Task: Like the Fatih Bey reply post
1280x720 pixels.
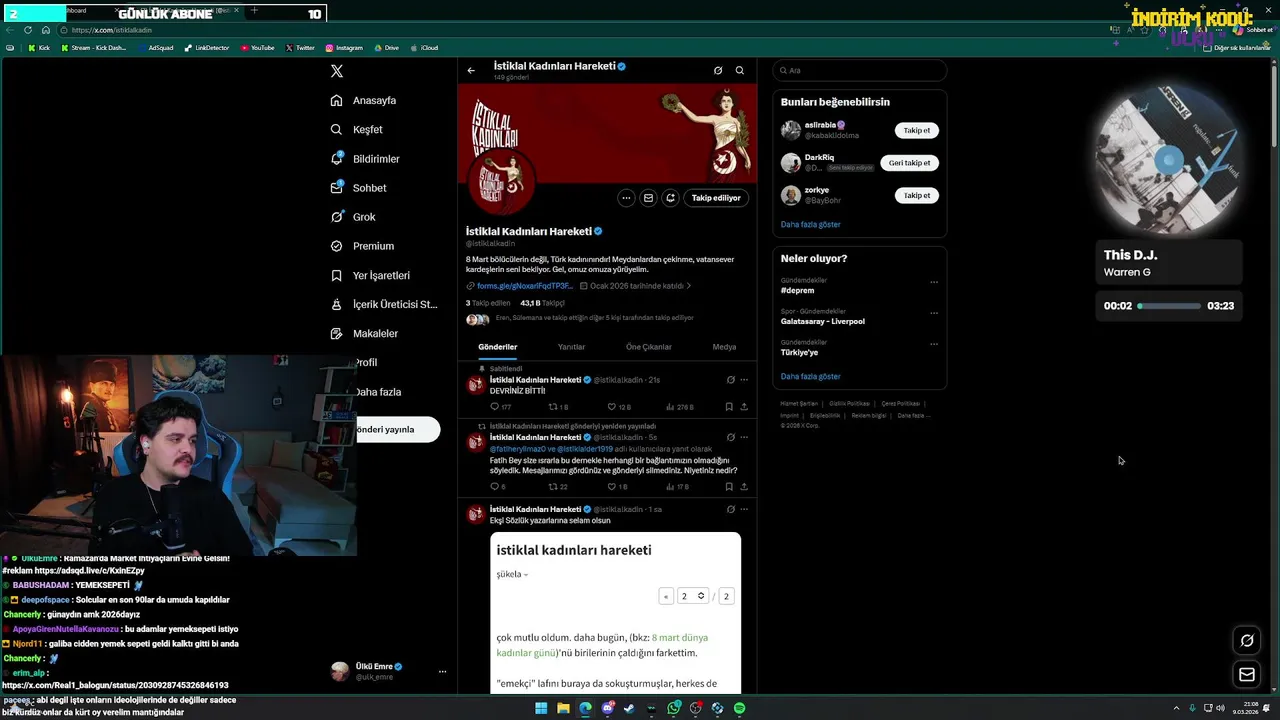Action: pos(617,487)
